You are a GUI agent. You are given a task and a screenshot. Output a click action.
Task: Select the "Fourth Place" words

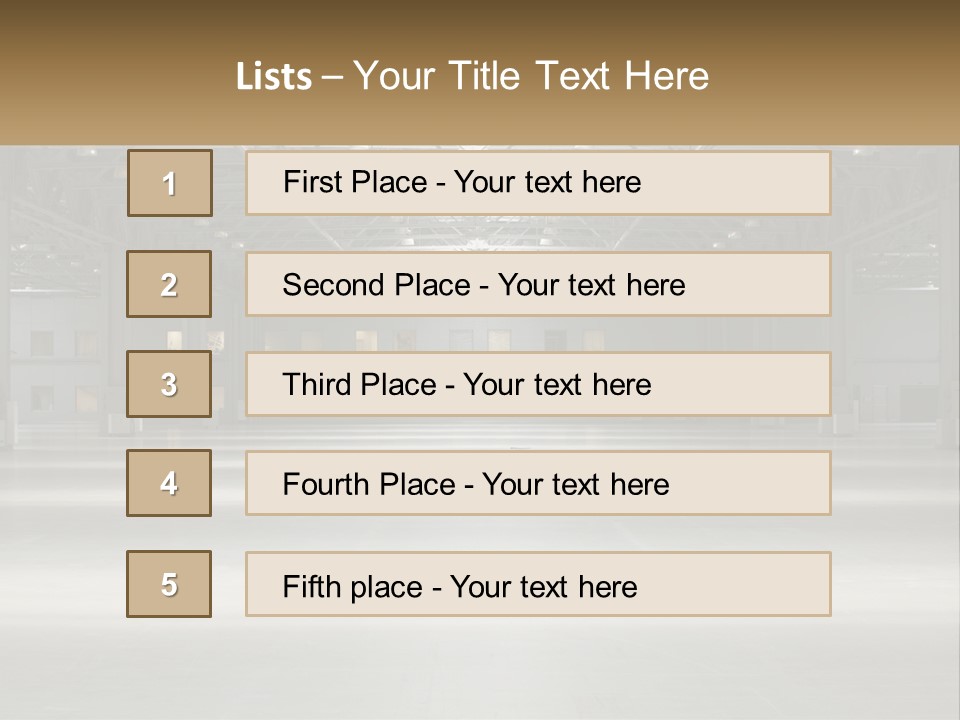click(369, 484)
